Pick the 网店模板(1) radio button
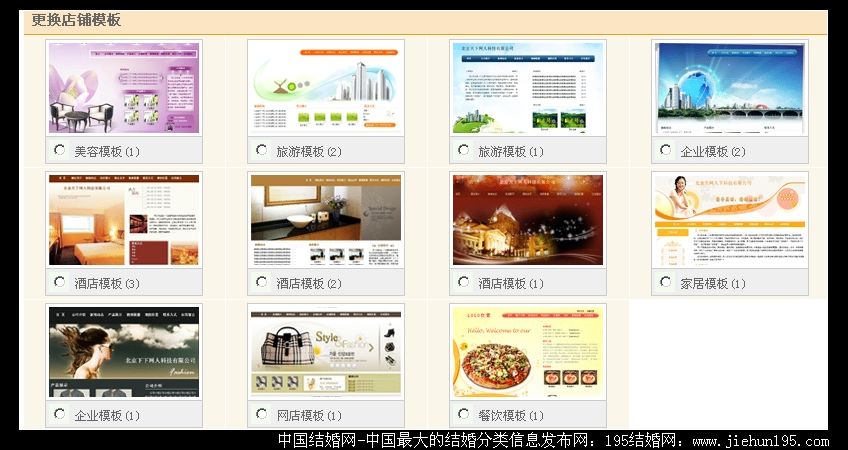Screen dimensions: 848x450 point(262,414)
